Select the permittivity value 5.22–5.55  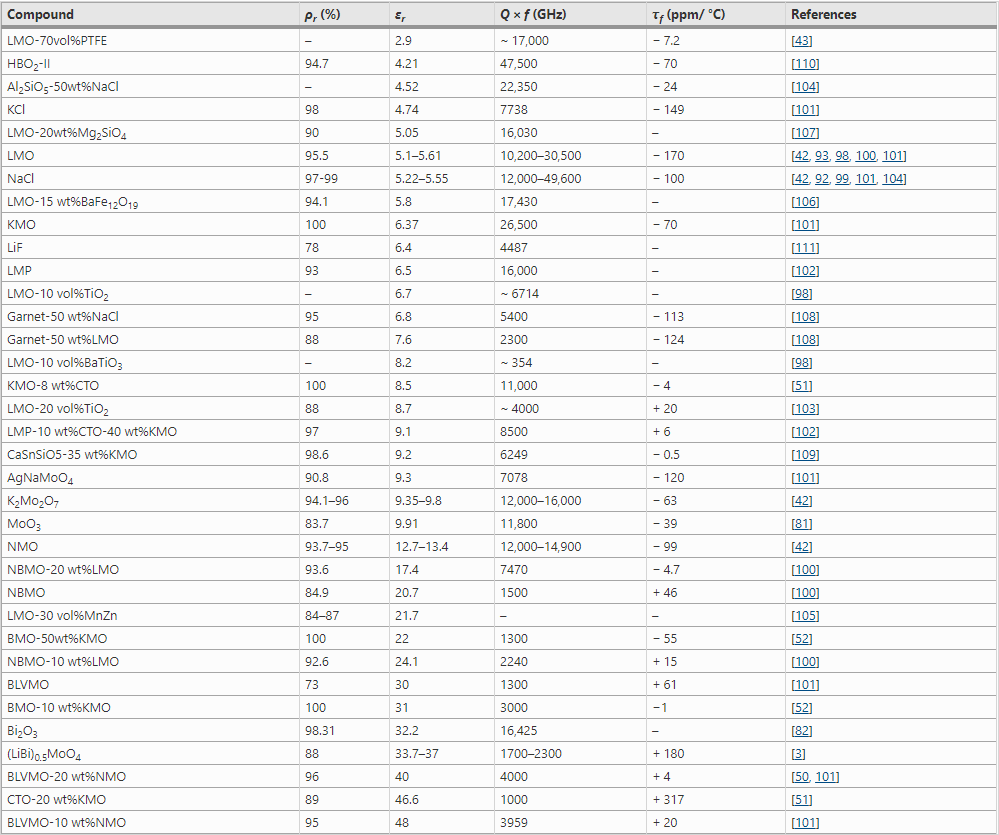click(421, 178)
